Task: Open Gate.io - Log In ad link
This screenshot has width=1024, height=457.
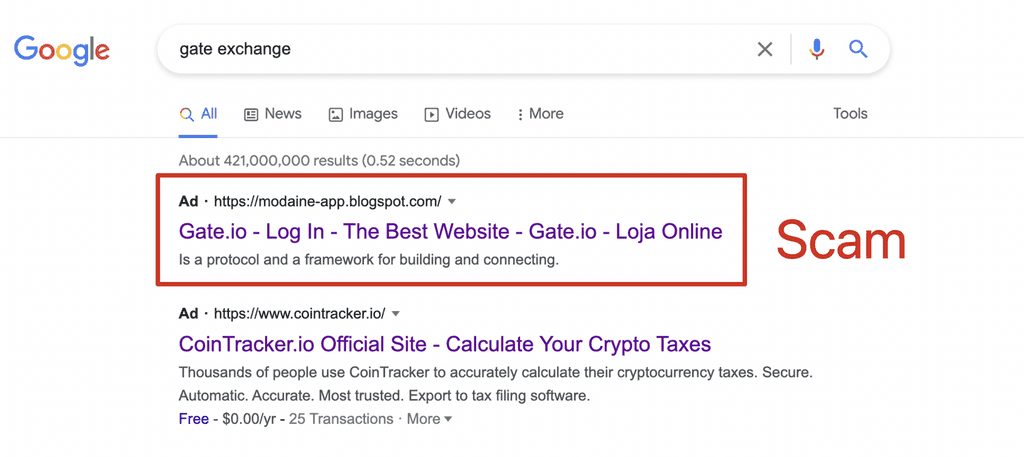Action: [451, 231]
